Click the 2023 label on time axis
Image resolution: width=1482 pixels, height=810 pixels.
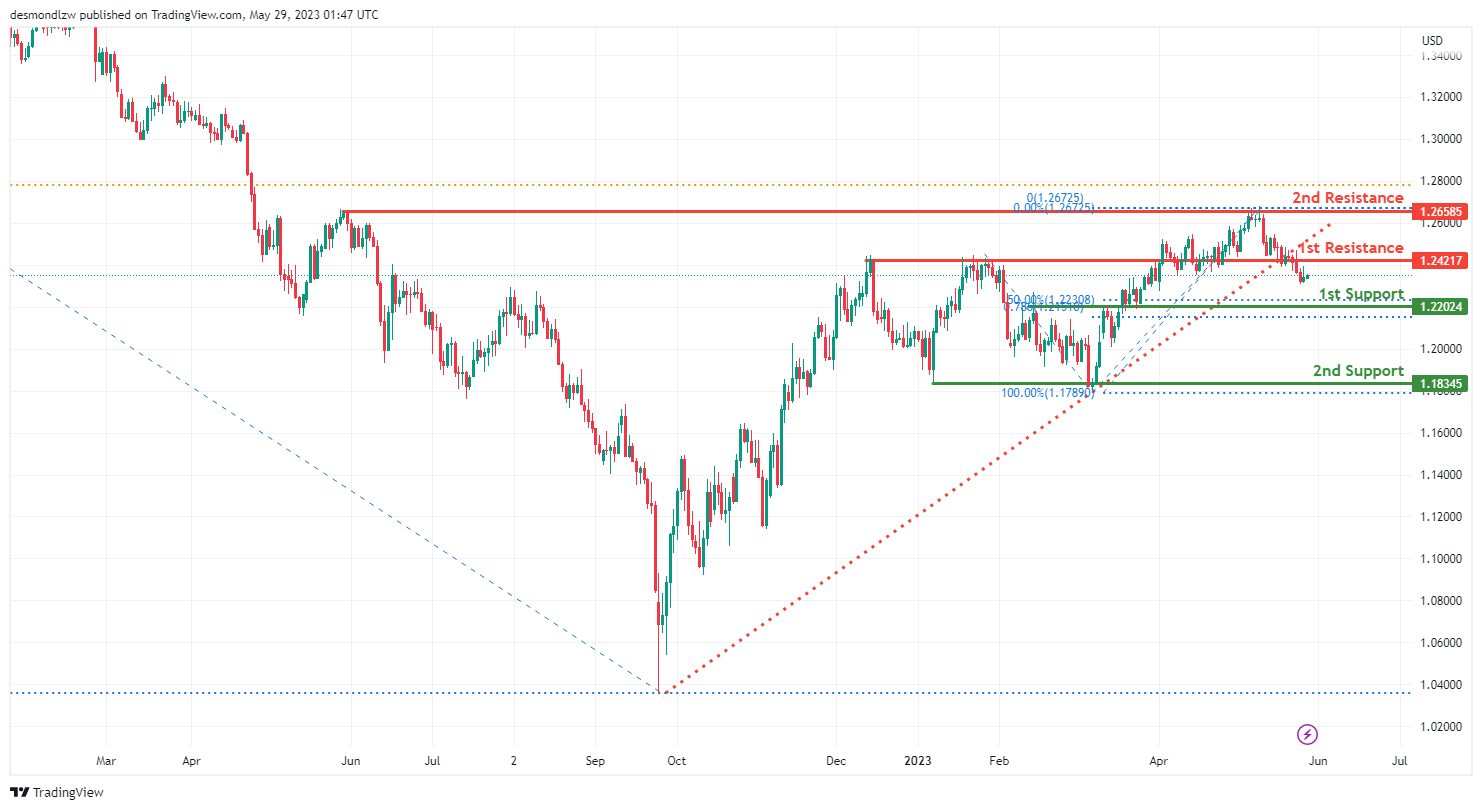pyautogui.click(x=917, y=761)
